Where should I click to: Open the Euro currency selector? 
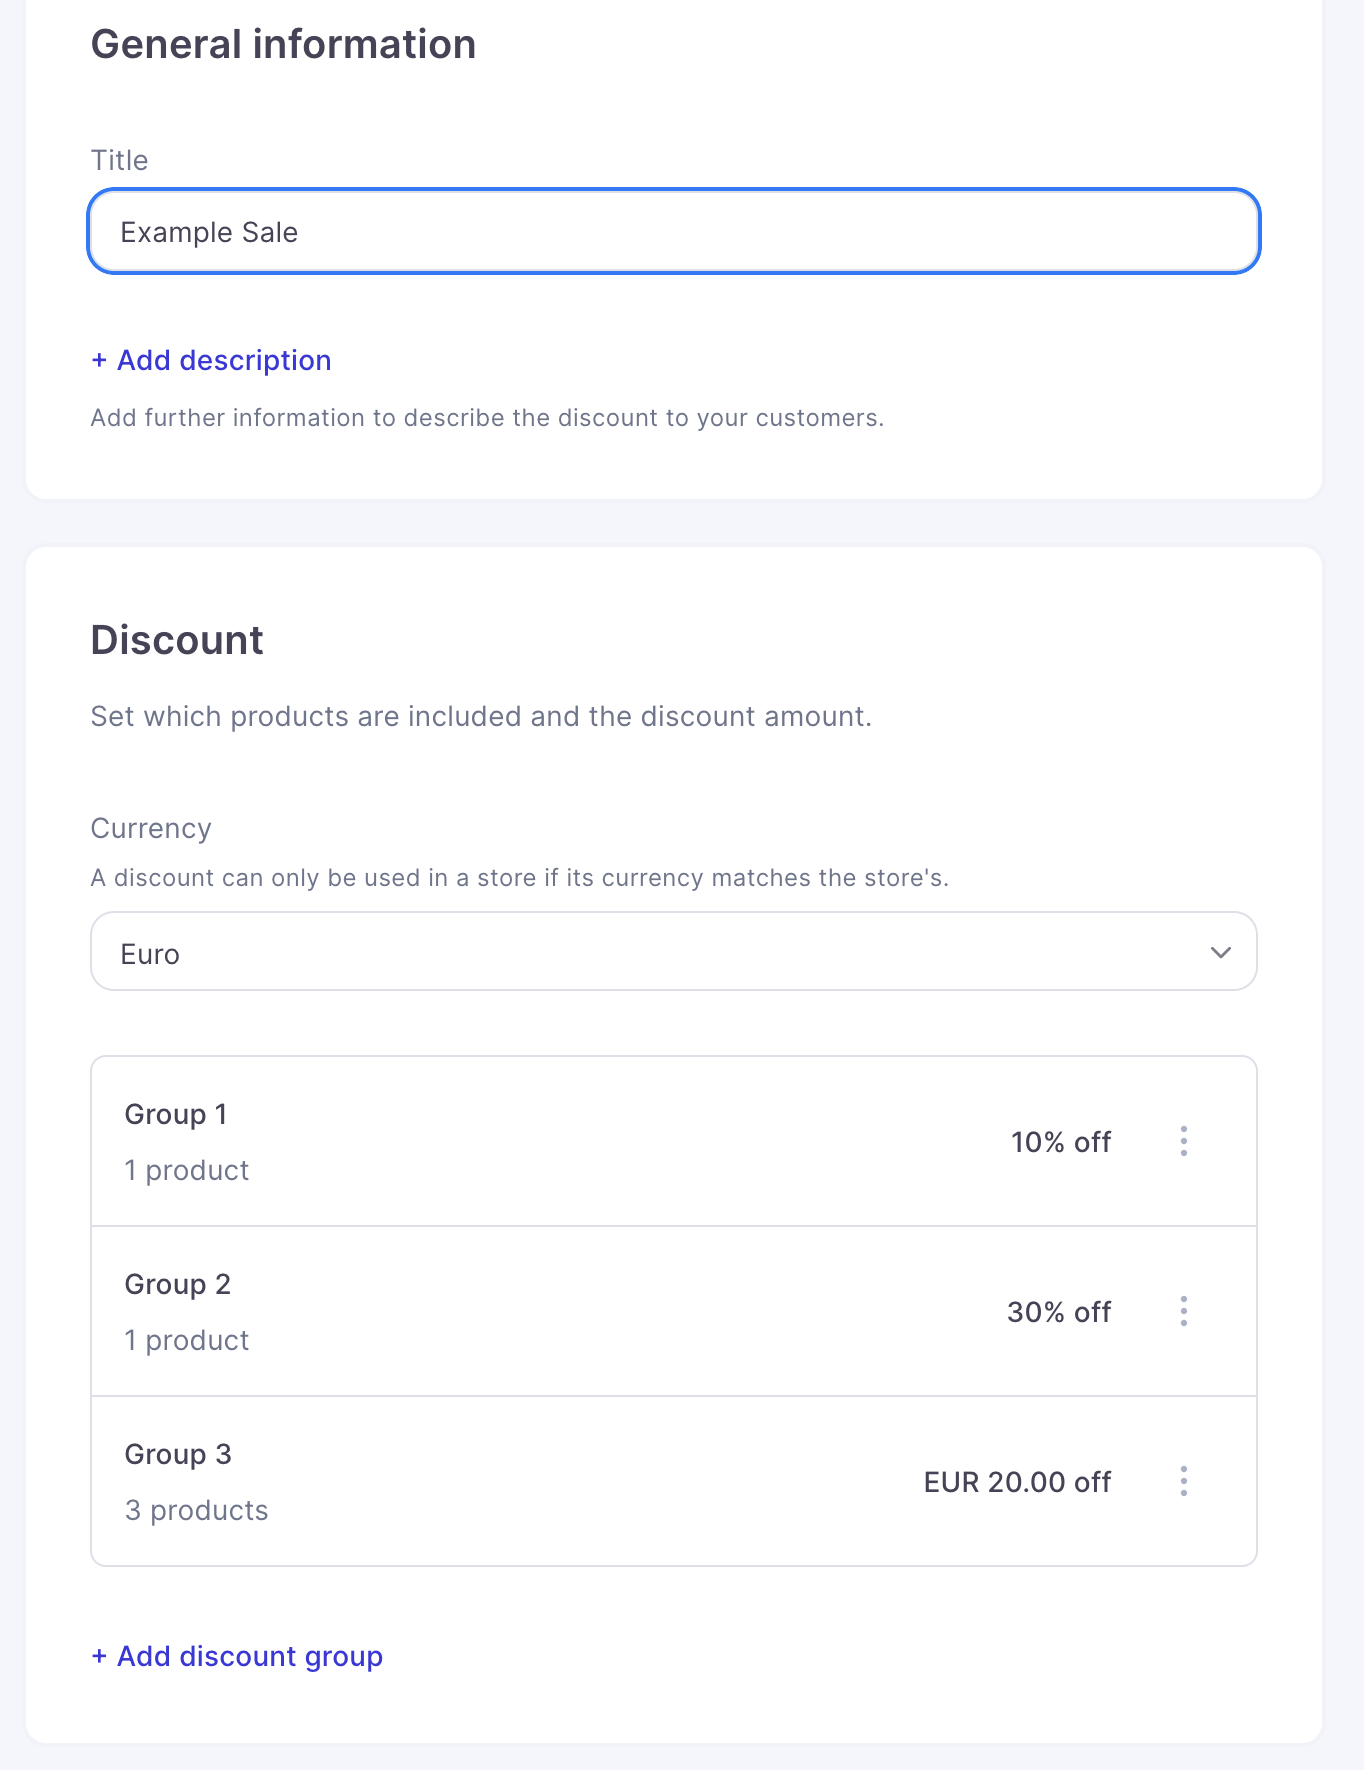672,952
